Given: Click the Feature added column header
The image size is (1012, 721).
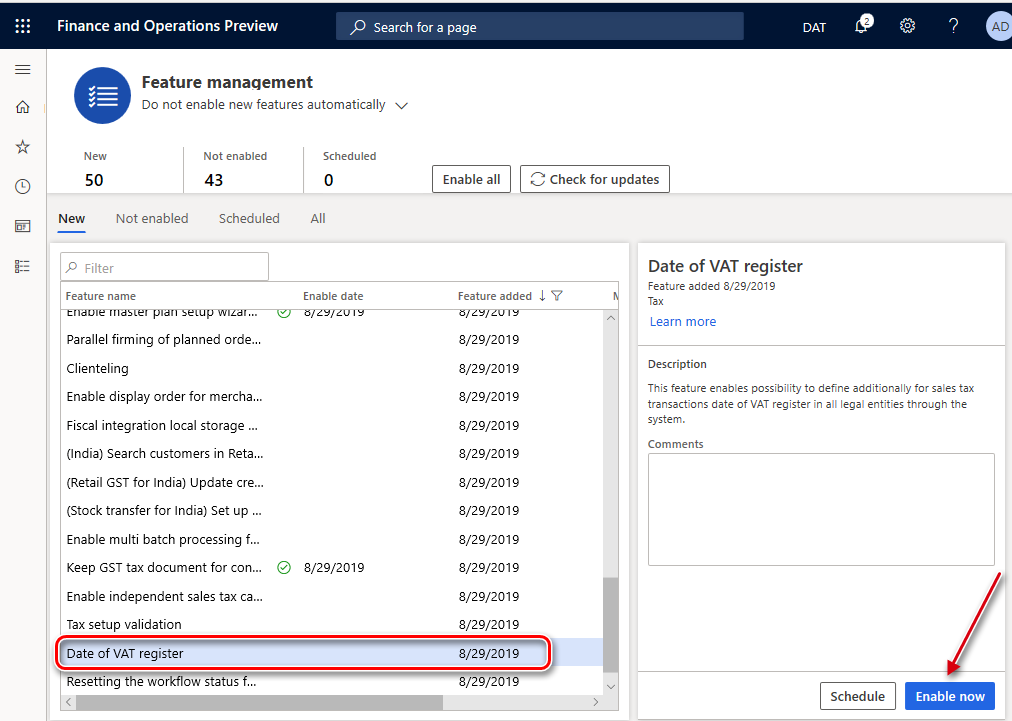Looking at the screenshot, I should click(x=494, y=296).
